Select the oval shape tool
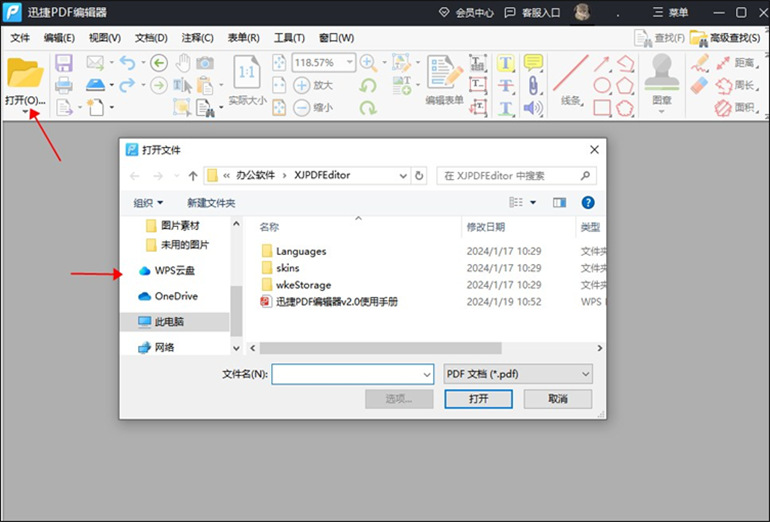 tap(602, 85)
